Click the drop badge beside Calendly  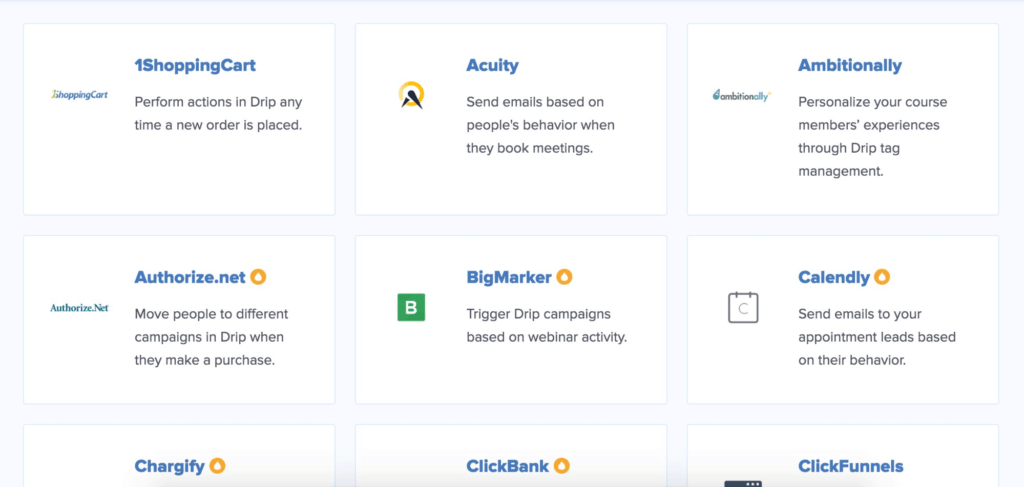(882, 277)
